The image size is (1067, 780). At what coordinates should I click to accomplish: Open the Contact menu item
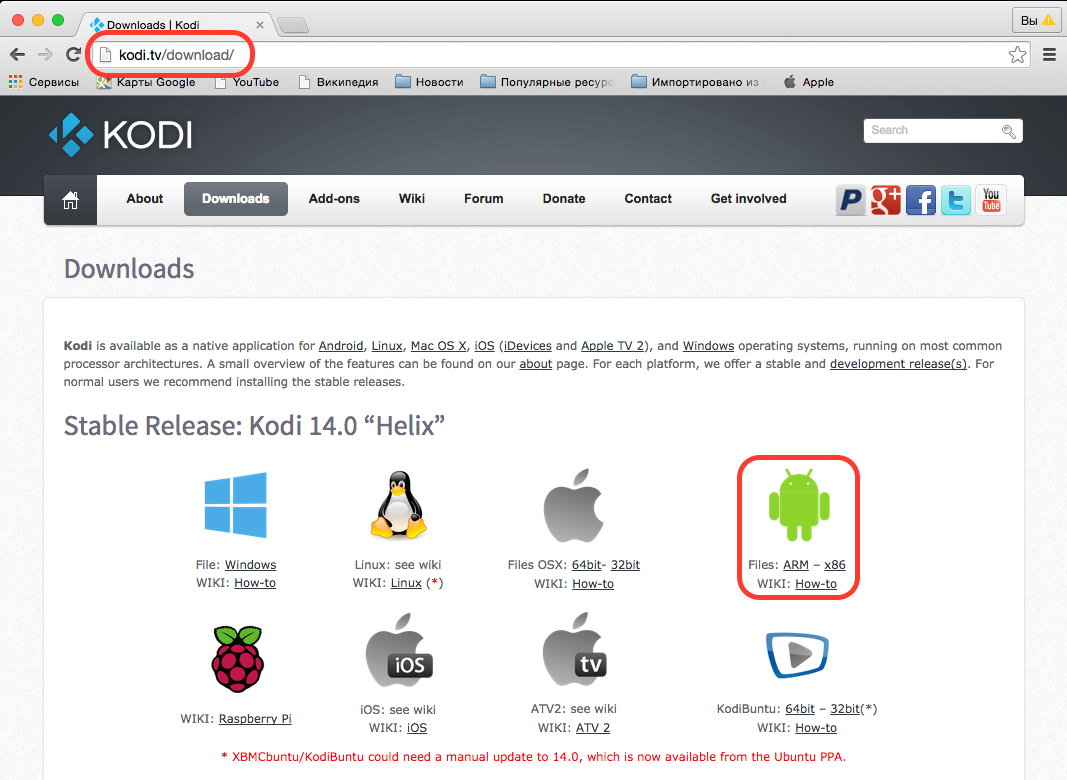point(648,199)
